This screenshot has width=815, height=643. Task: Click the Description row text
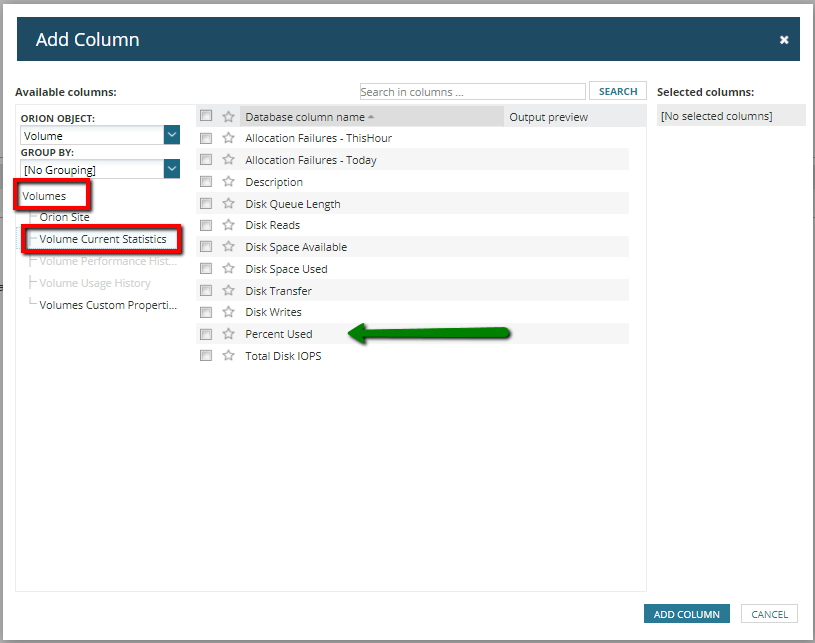(274, 182)
